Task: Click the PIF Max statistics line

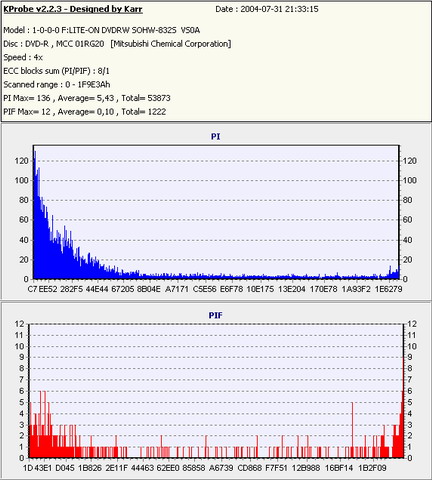Action: (84, 112)
